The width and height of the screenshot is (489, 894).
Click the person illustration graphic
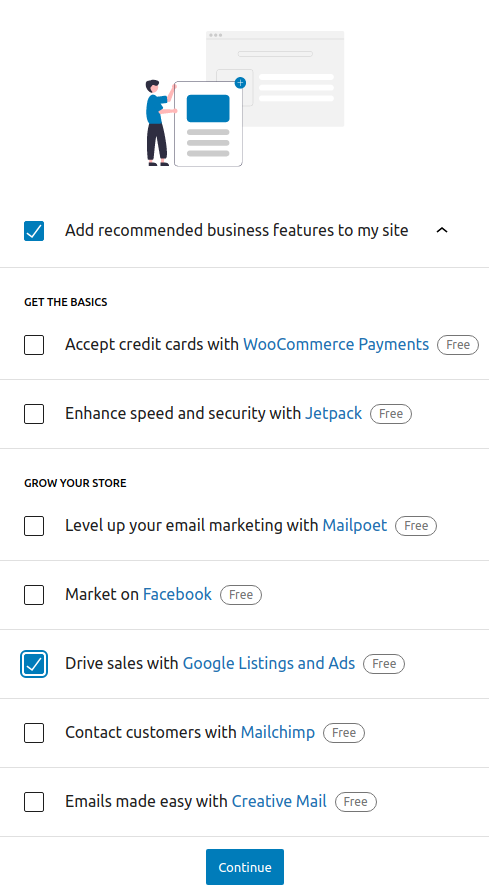pos(159,123)
